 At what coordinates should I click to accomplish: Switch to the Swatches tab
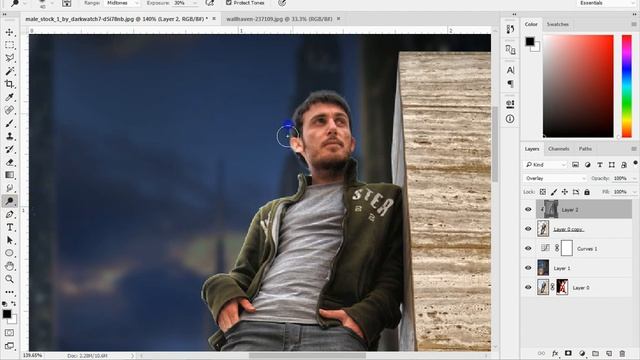point(558,24)
